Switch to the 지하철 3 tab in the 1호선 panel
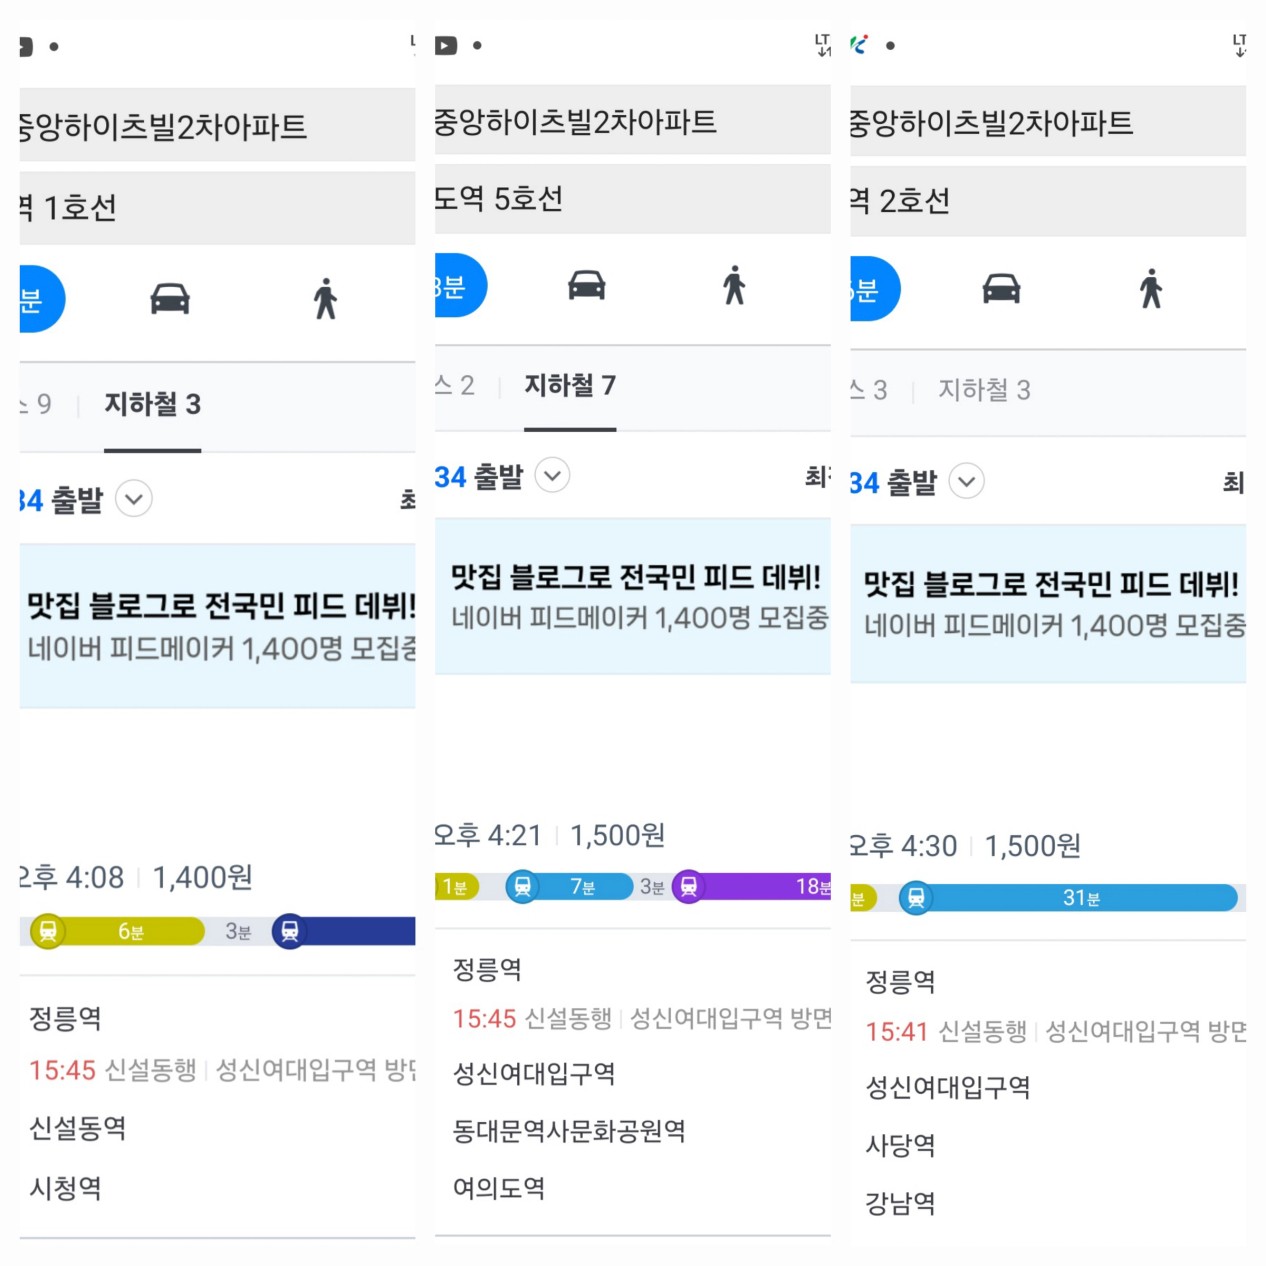Image resolution: width=1266 pixels, height=1266 pixels. click(x=153, y=404)
